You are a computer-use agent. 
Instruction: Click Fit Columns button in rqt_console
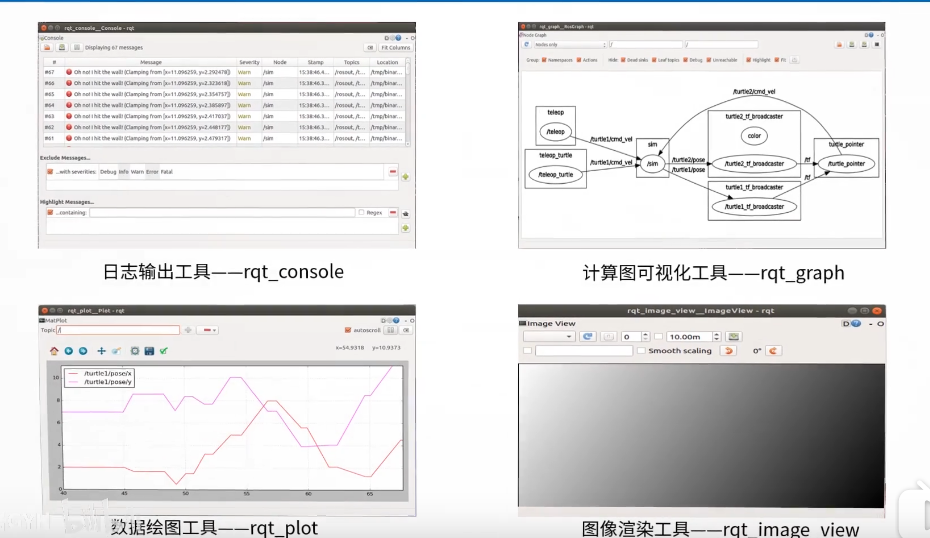click(x=396, y=47)
